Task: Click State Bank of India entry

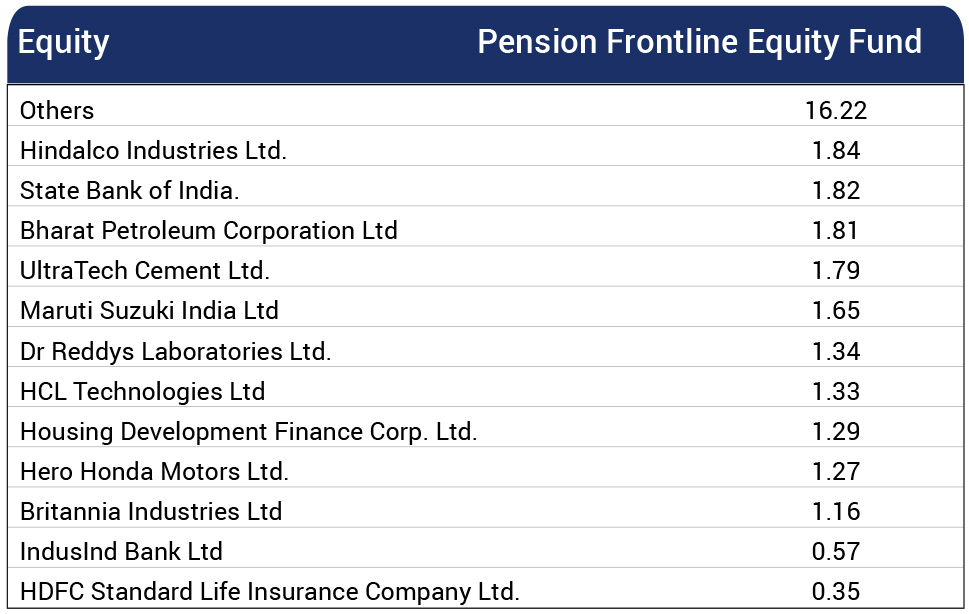Action: 129,191
